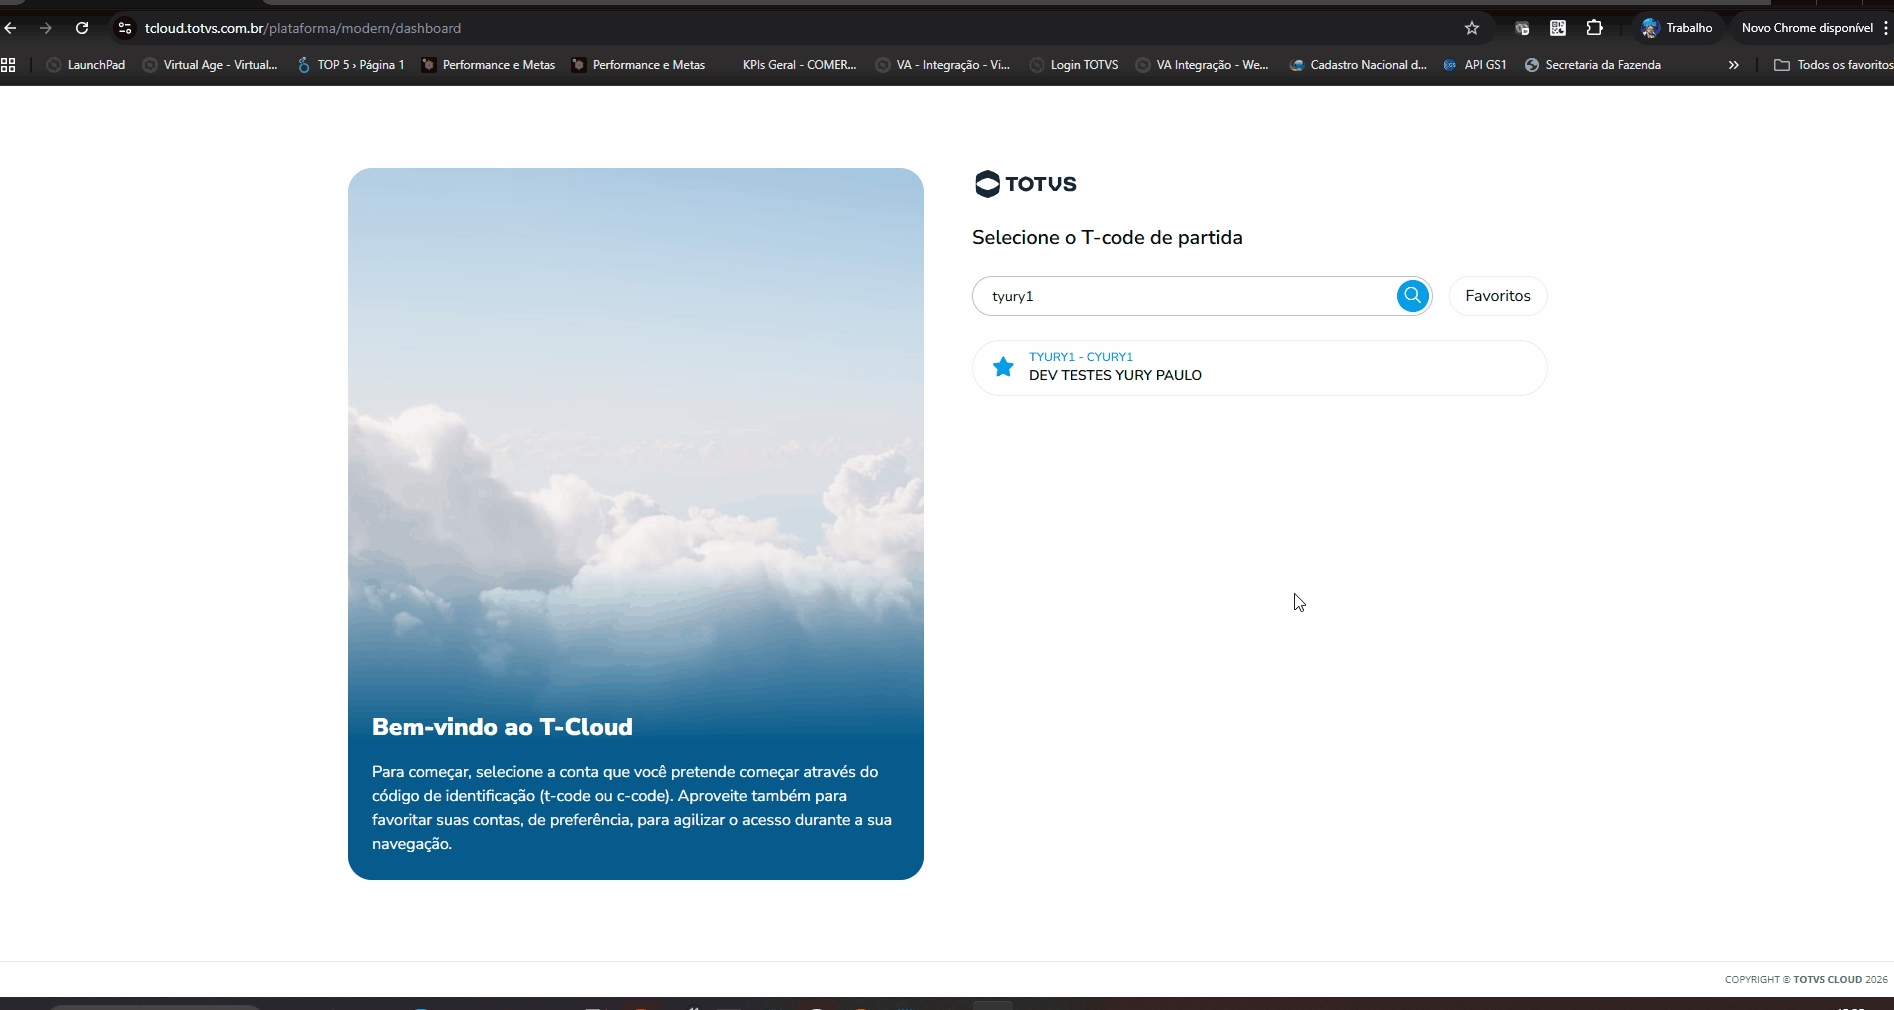Click the grey extension icon beside the QR code
The height and width of the screenshot is (1010, 1894).
[x=1522, y=28]
